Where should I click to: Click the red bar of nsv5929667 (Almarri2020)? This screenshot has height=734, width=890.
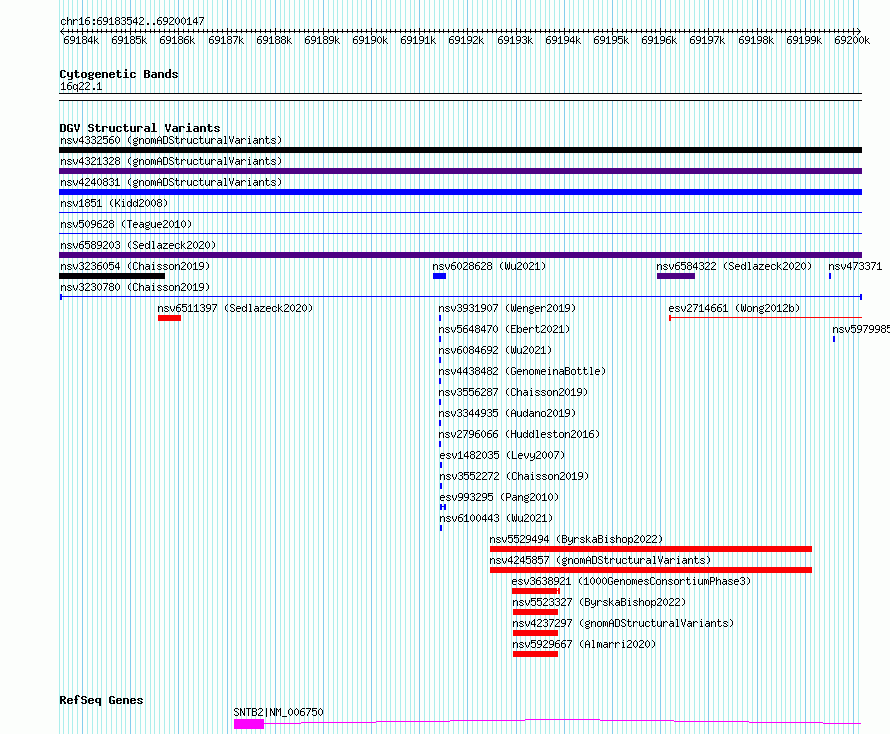535,654
